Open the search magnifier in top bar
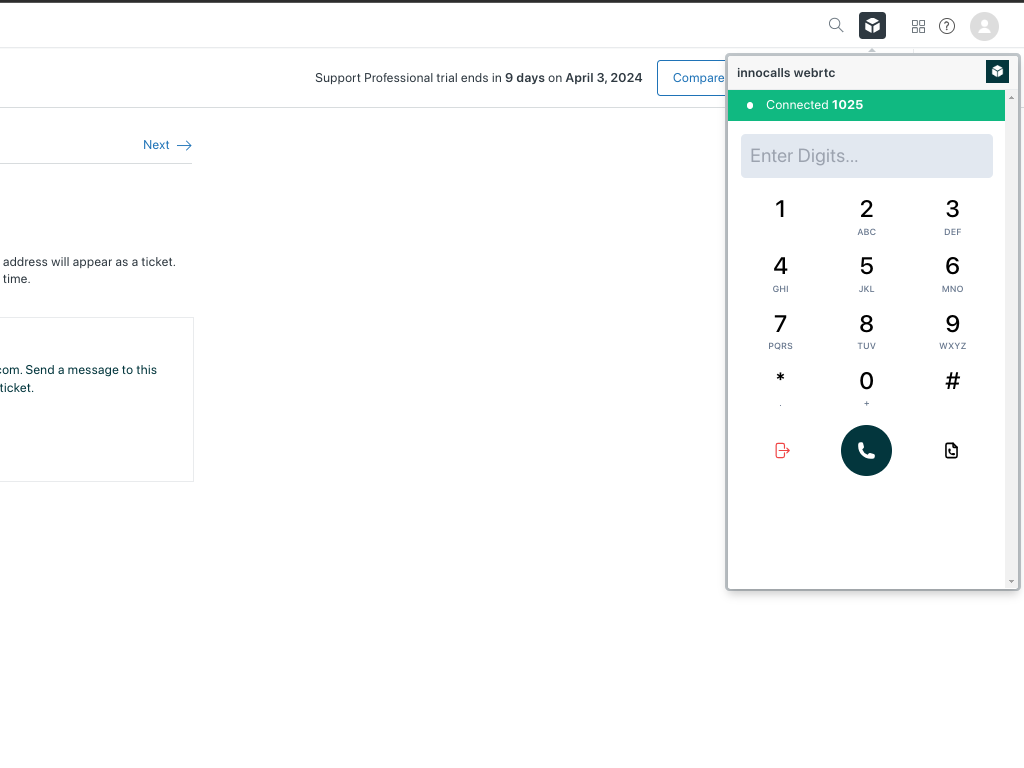Image resolution: width=1024 pixels, height=768 pixels. (836, 26)
